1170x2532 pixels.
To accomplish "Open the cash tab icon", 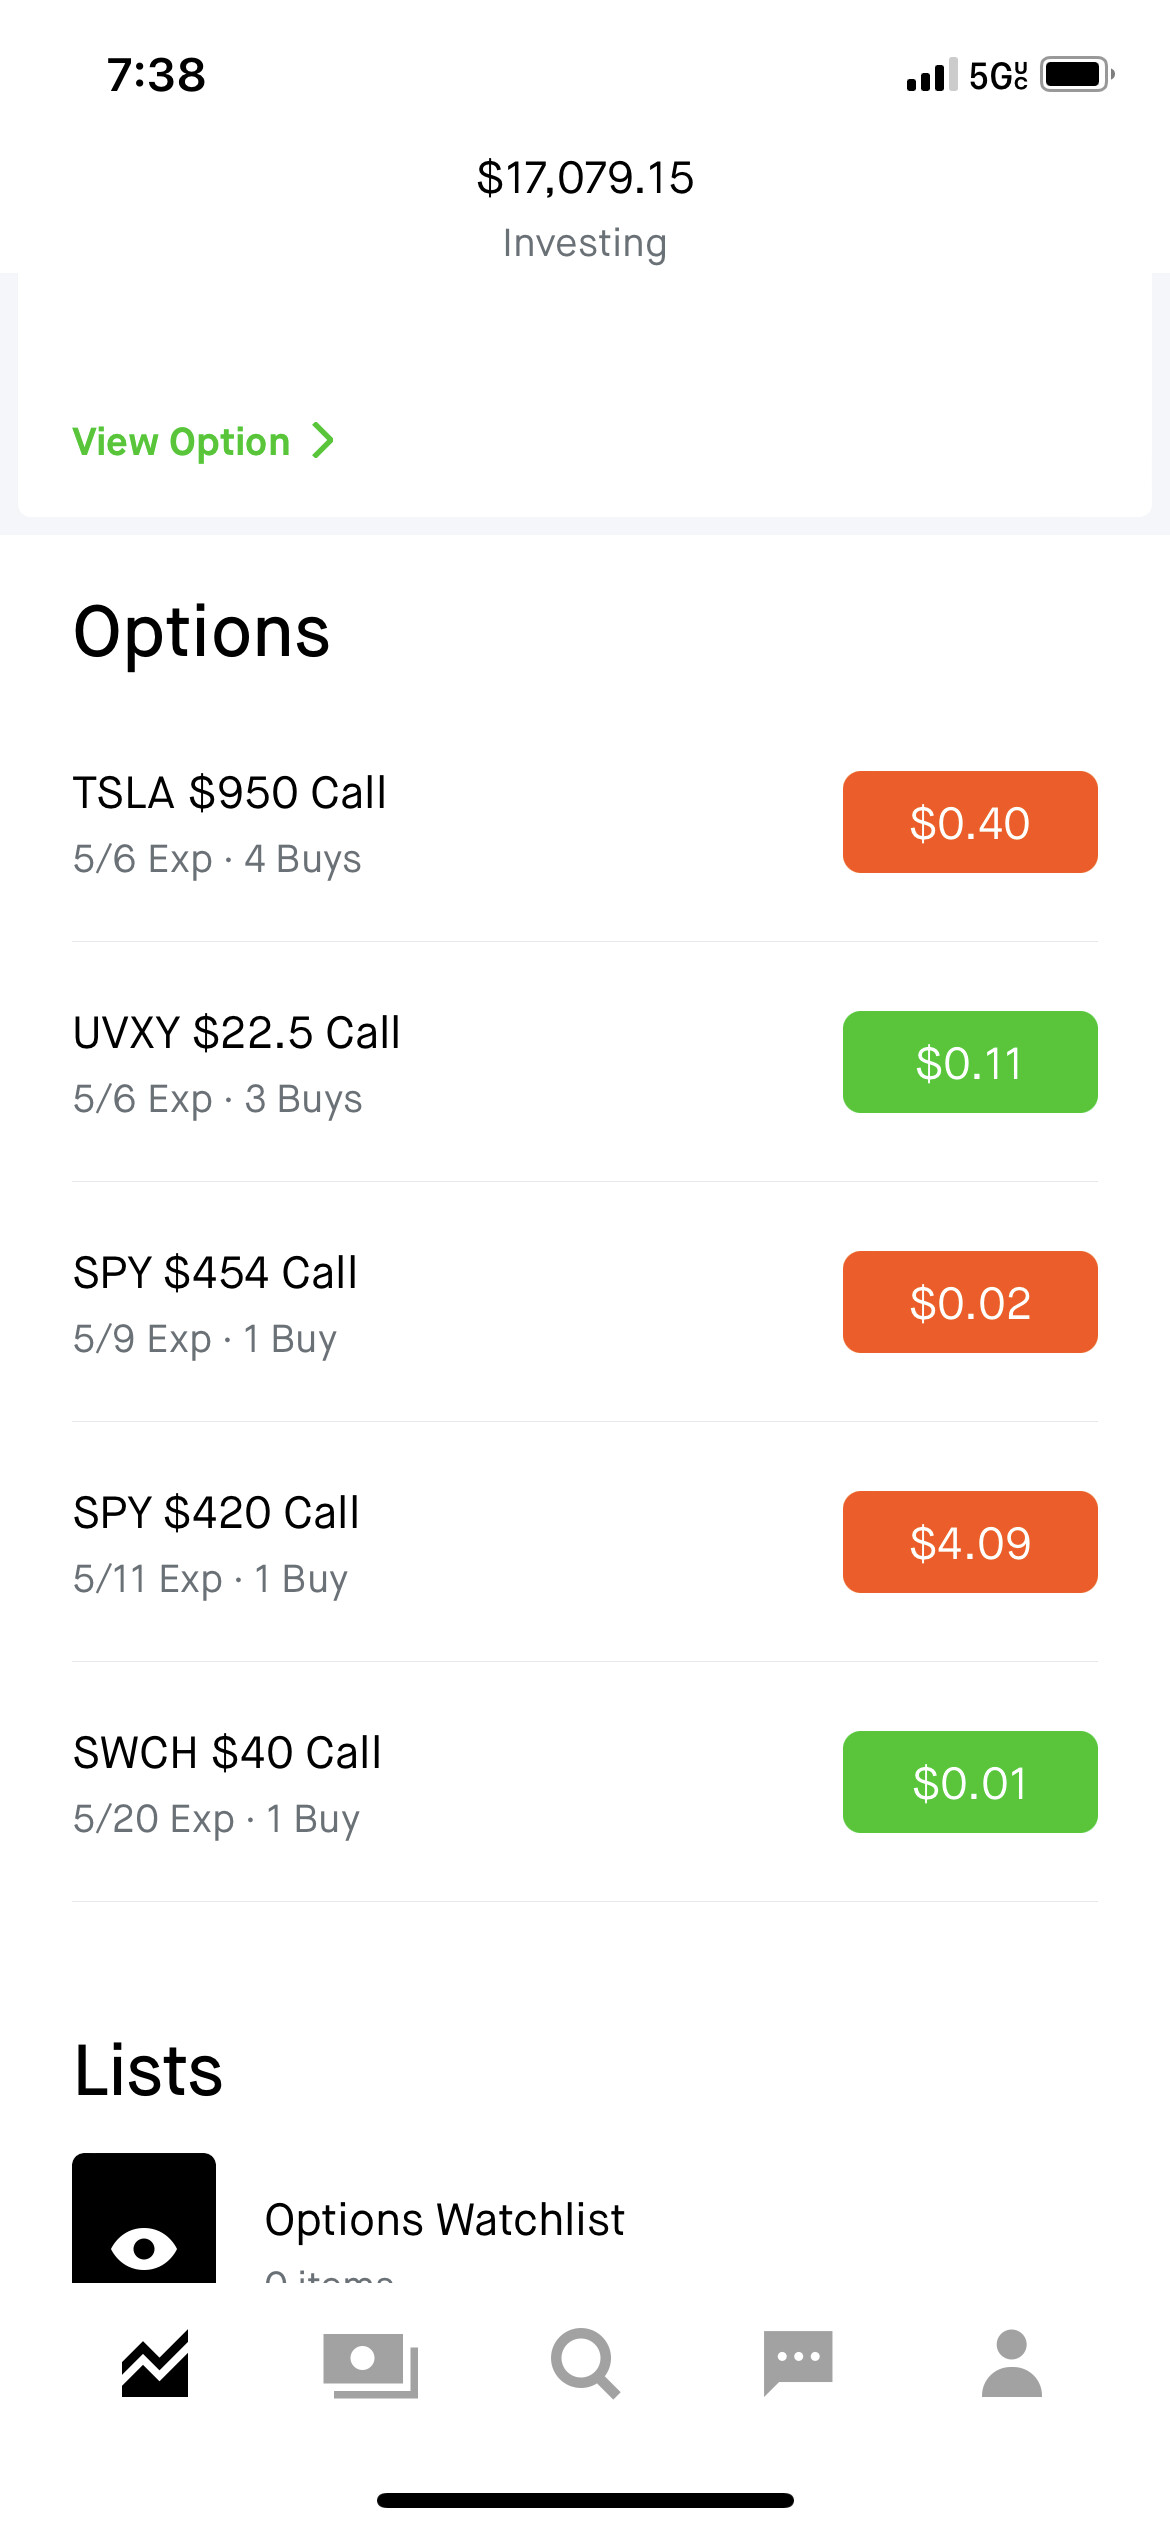I will coord(370,2365).
